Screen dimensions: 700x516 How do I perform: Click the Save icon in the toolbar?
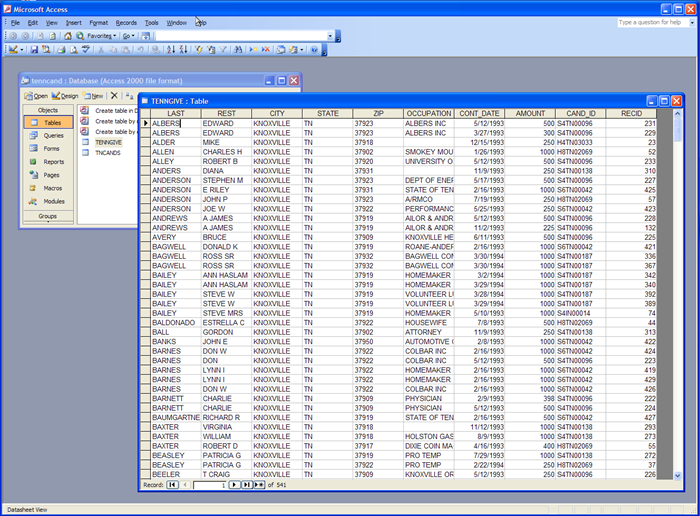pyautogui.click(x=34, y=50)
